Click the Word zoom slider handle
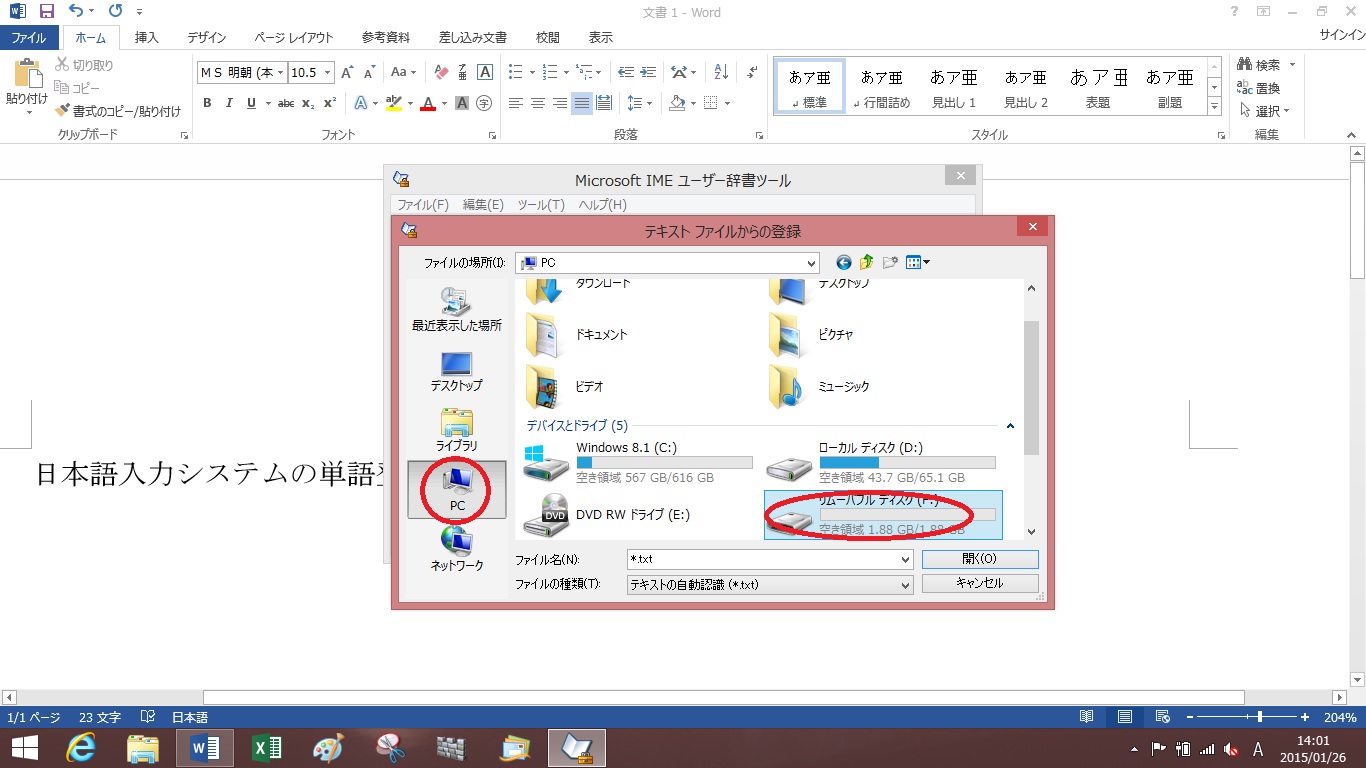 (x=1260, y=717)
